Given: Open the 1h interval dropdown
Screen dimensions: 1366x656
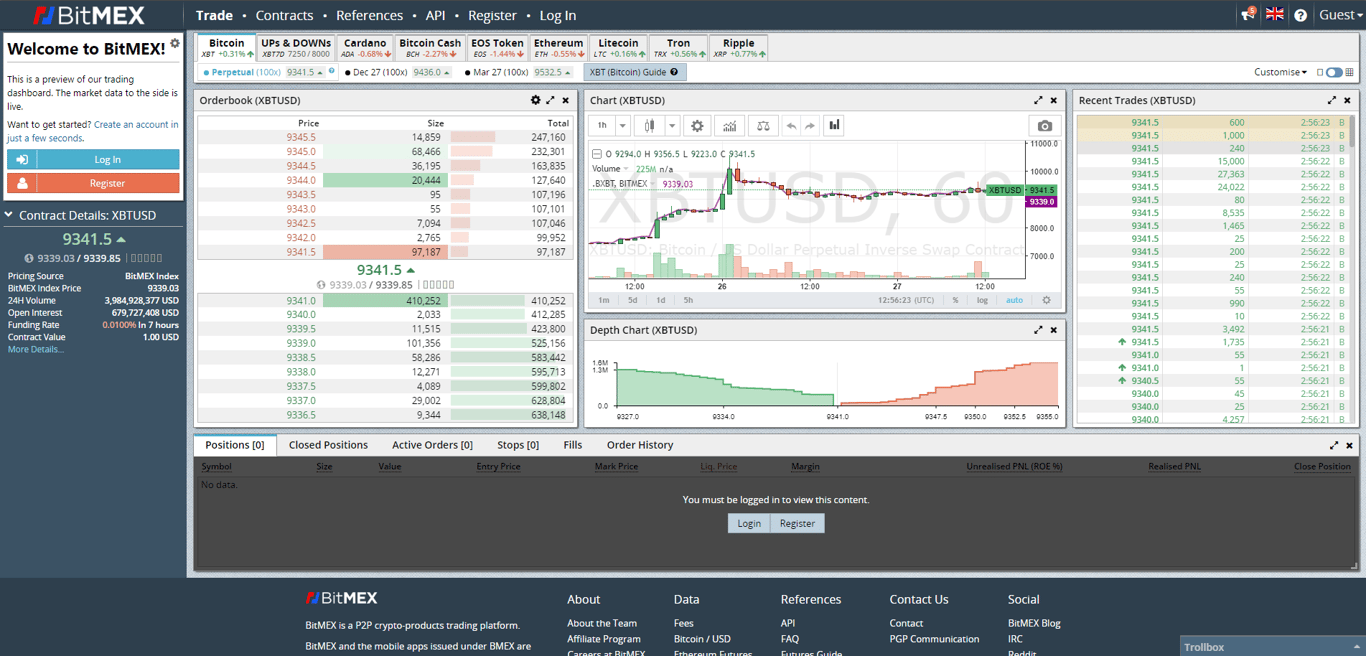Looking at the screenshot, I should pyautogui.click(x=622, y=125).
